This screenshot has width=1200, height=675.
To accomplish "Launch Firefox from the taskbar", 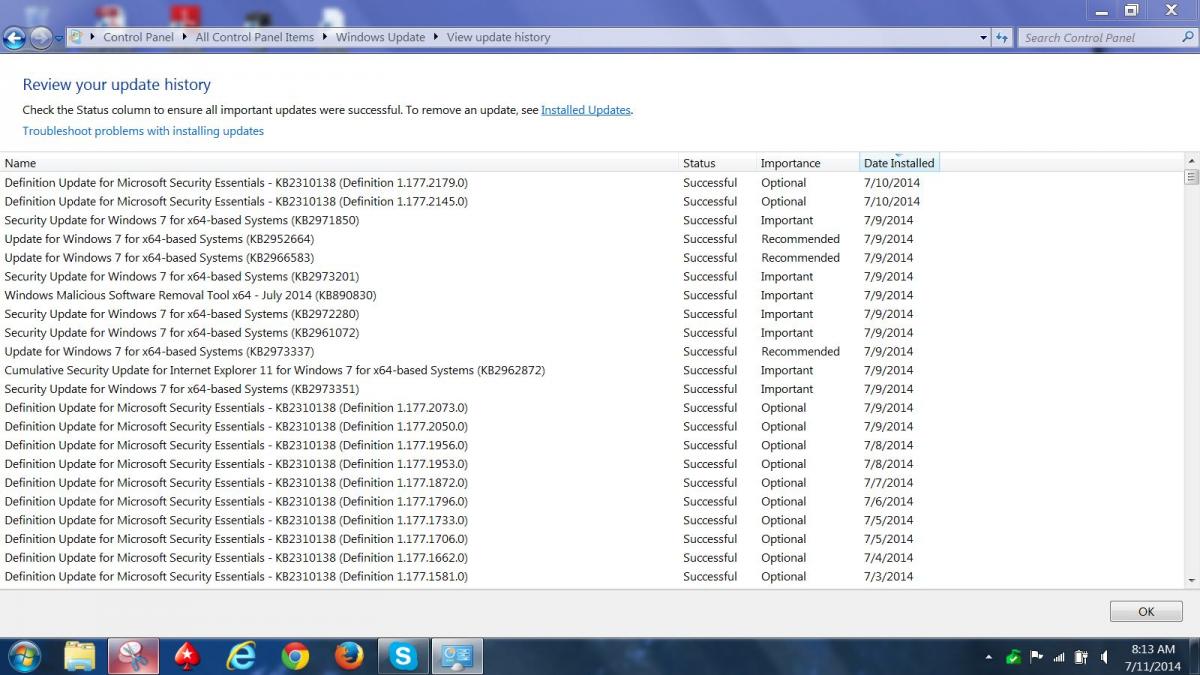I will 349,656.
